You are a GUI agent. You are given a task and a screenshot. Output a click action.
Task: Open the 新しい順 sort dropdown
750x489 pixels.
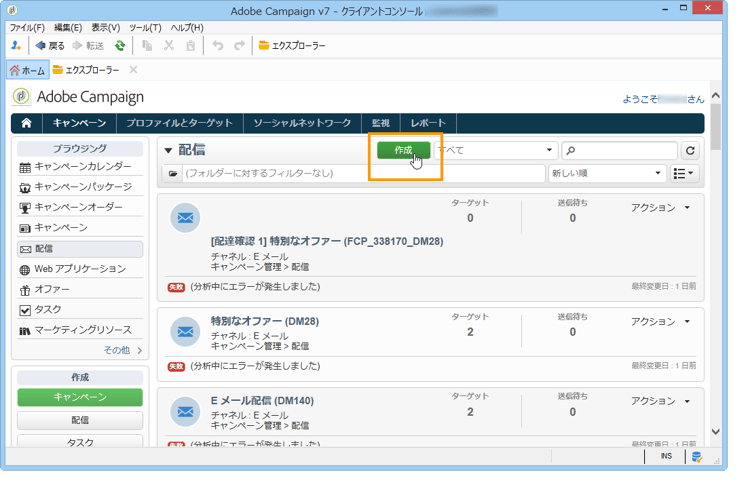(x=607, y=173)
